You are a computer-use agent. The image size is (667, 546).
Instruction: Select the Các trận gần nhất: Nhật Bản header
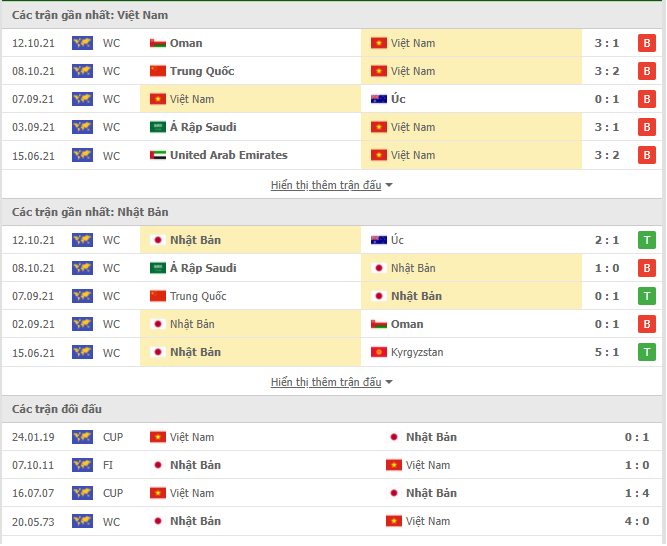tap(332, 212)
